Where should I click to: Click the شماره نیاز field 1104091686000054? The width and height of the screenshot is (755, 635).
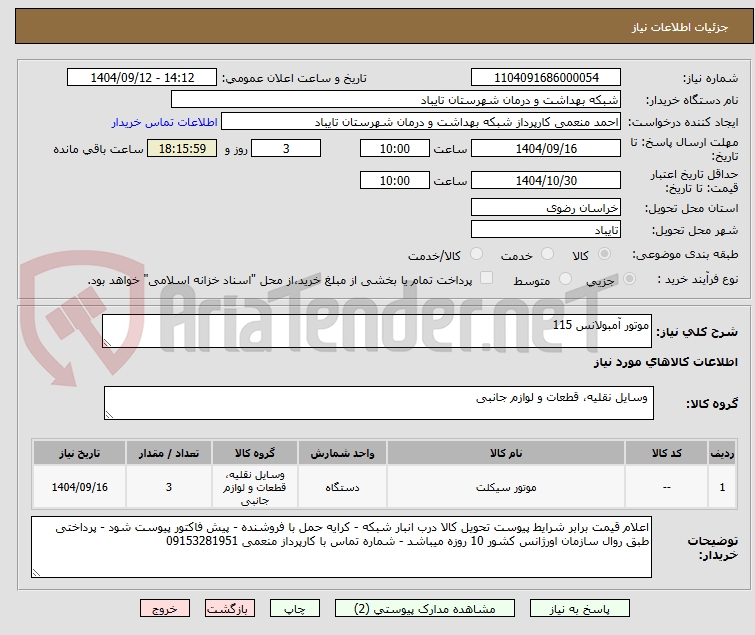point(546,78)
